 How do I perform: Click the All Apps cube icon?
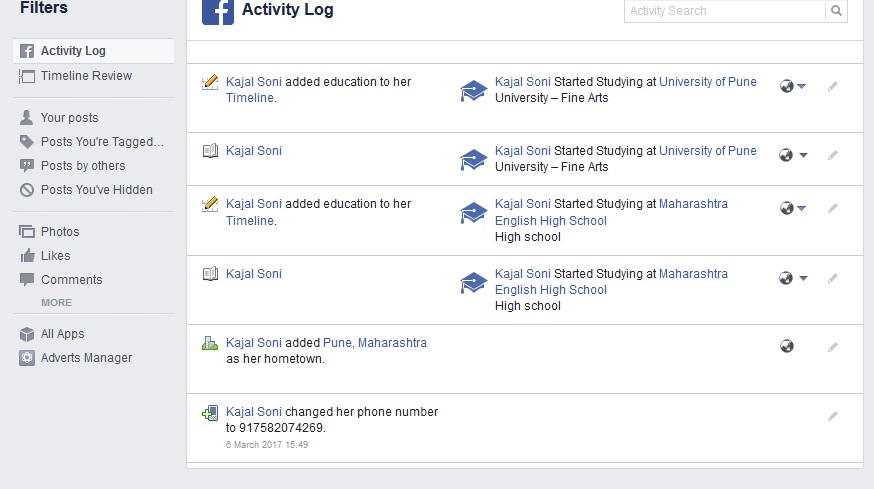tap(27, 333)
